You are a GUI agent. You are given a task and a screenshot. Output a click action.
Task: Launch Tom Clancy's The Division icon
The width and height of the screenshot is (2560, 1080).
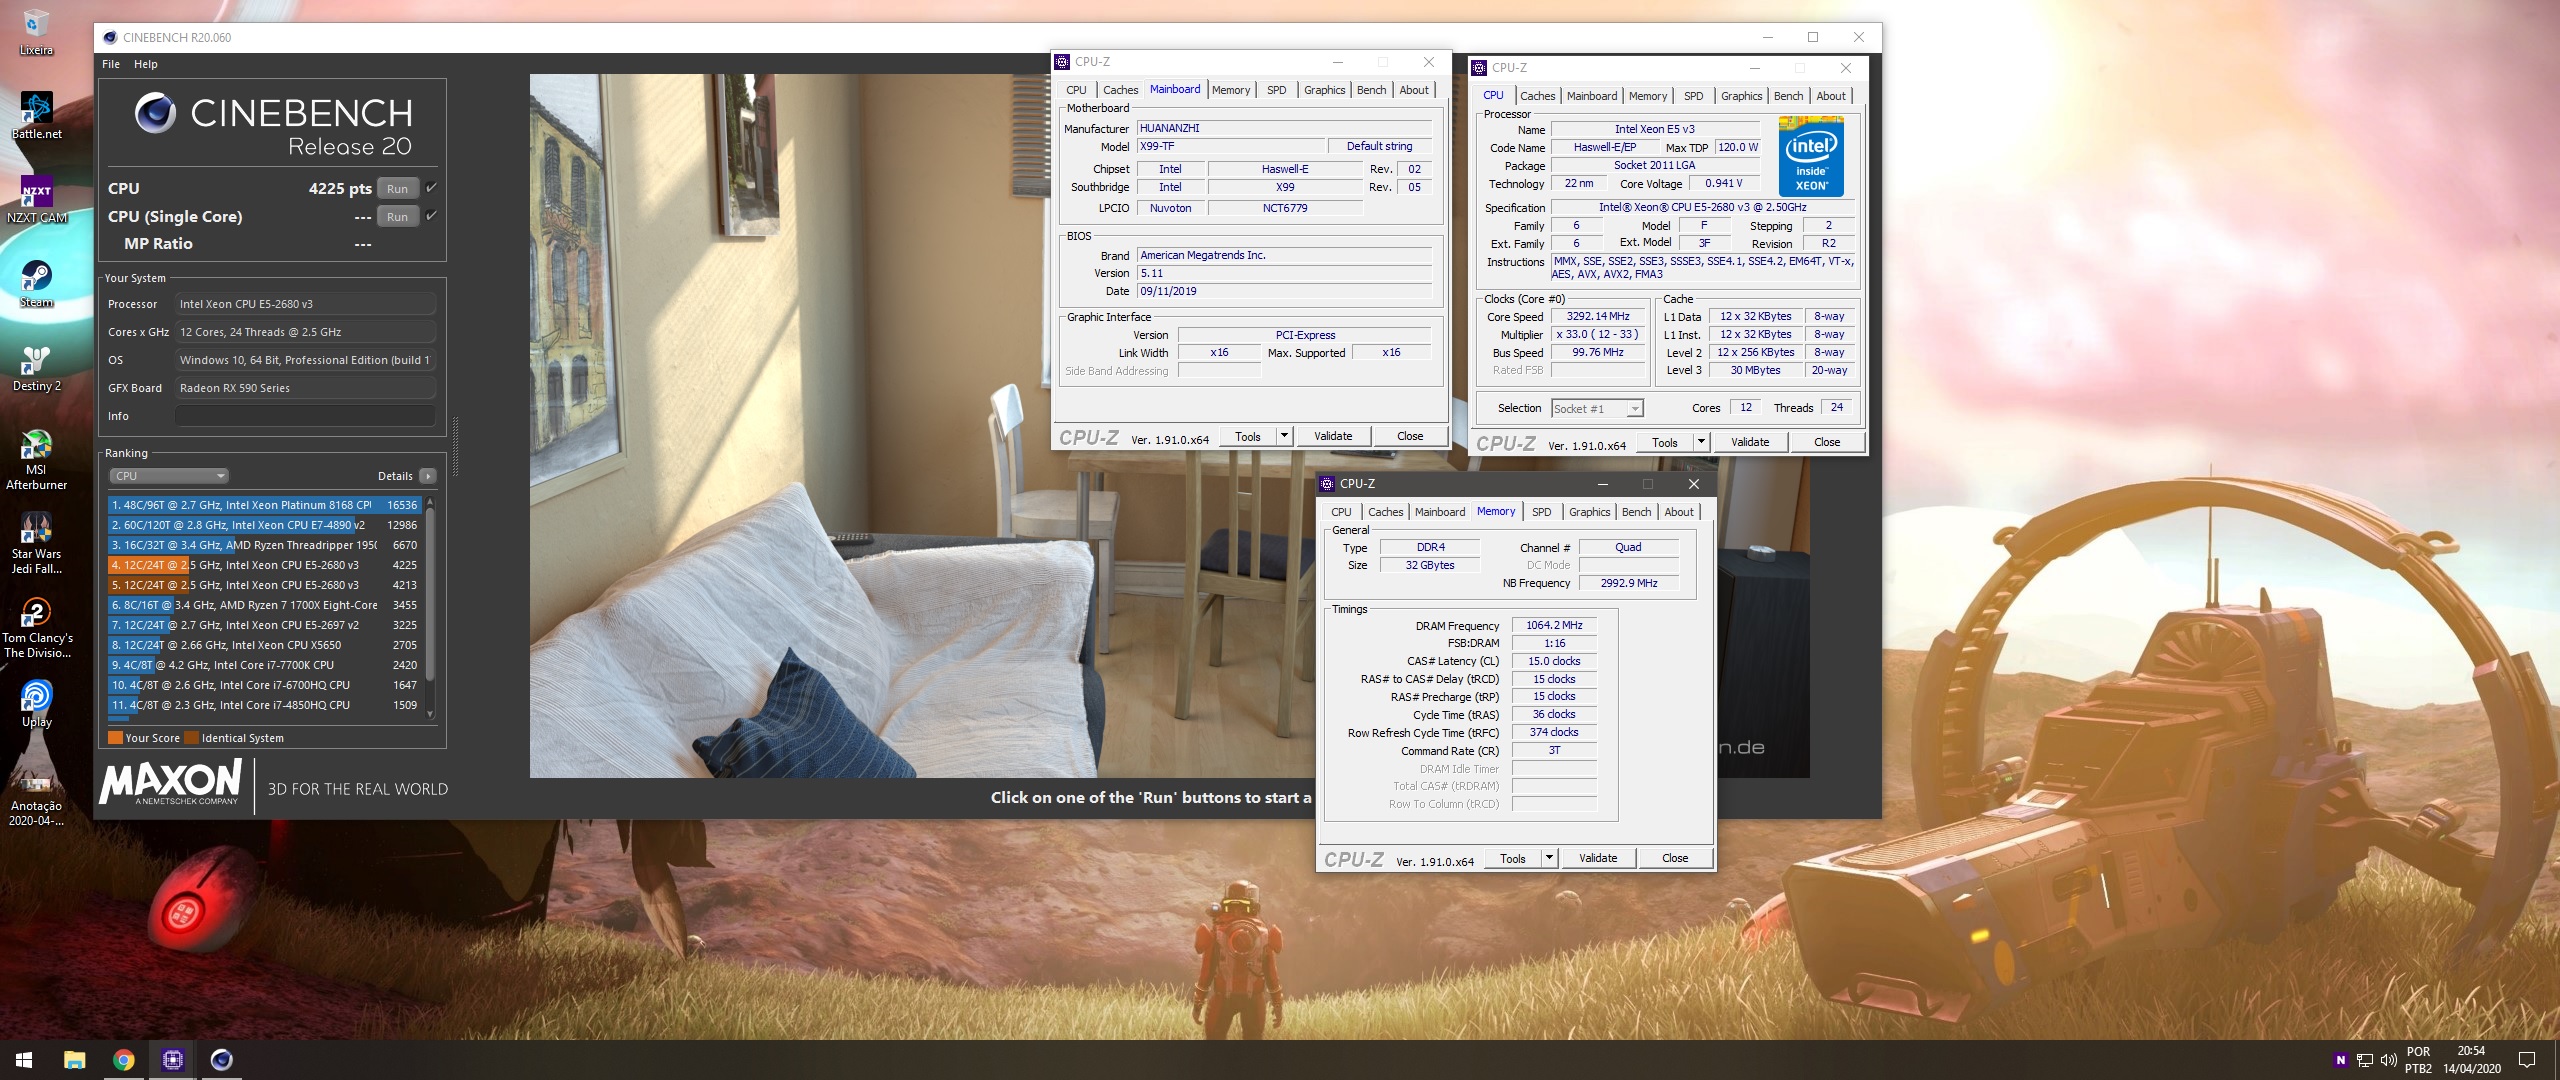tap(36, 628)
